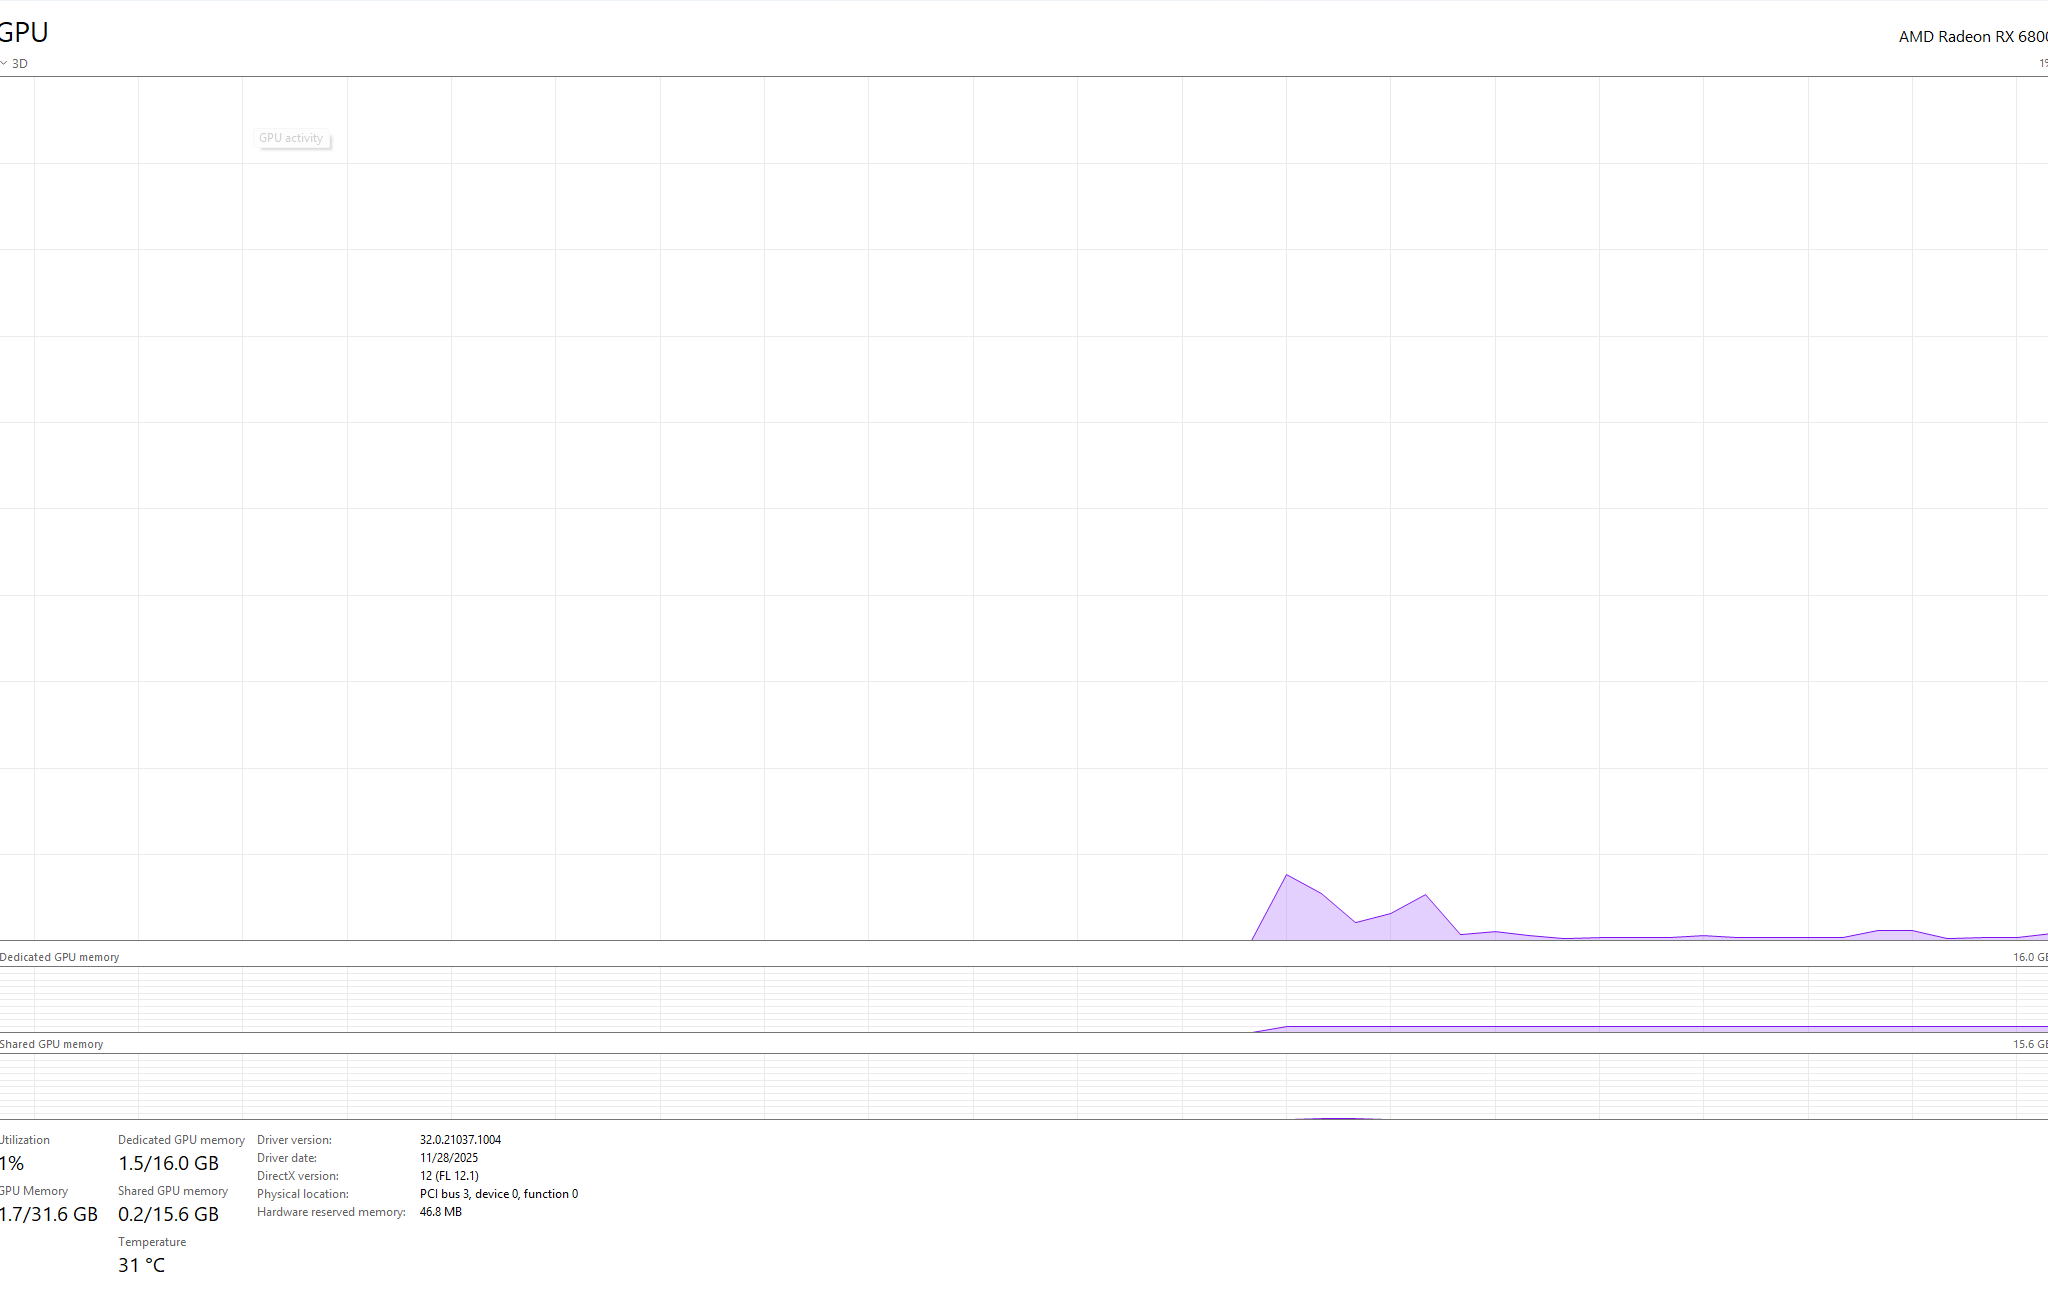2048x1289 pixels.
Task: Click the PCI bus 3 physical location value
Action: click(x=499, y=1194)
